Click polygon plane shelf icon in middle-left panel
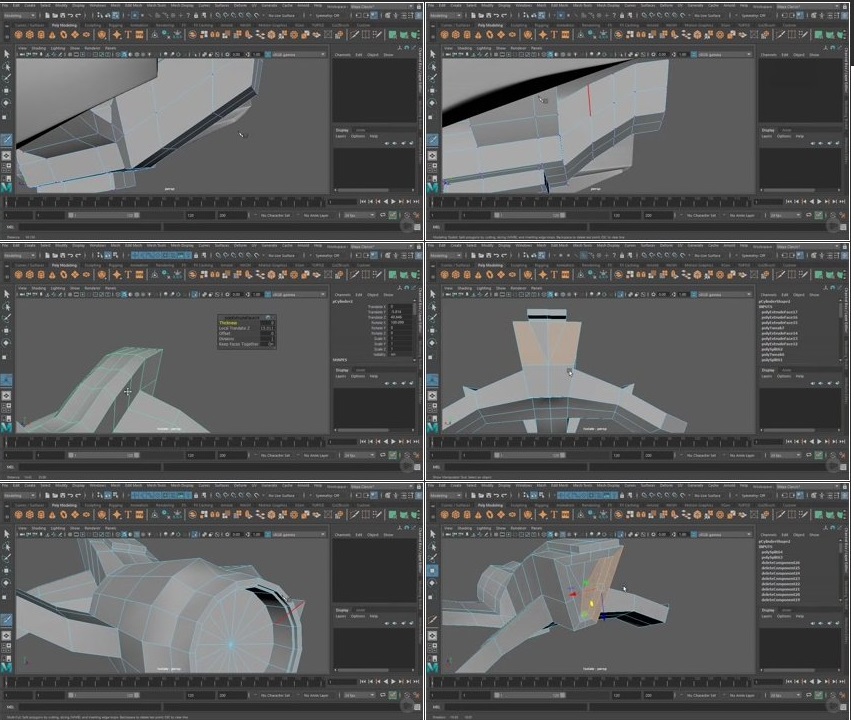854x720 pixels. (x=75, y=274)
